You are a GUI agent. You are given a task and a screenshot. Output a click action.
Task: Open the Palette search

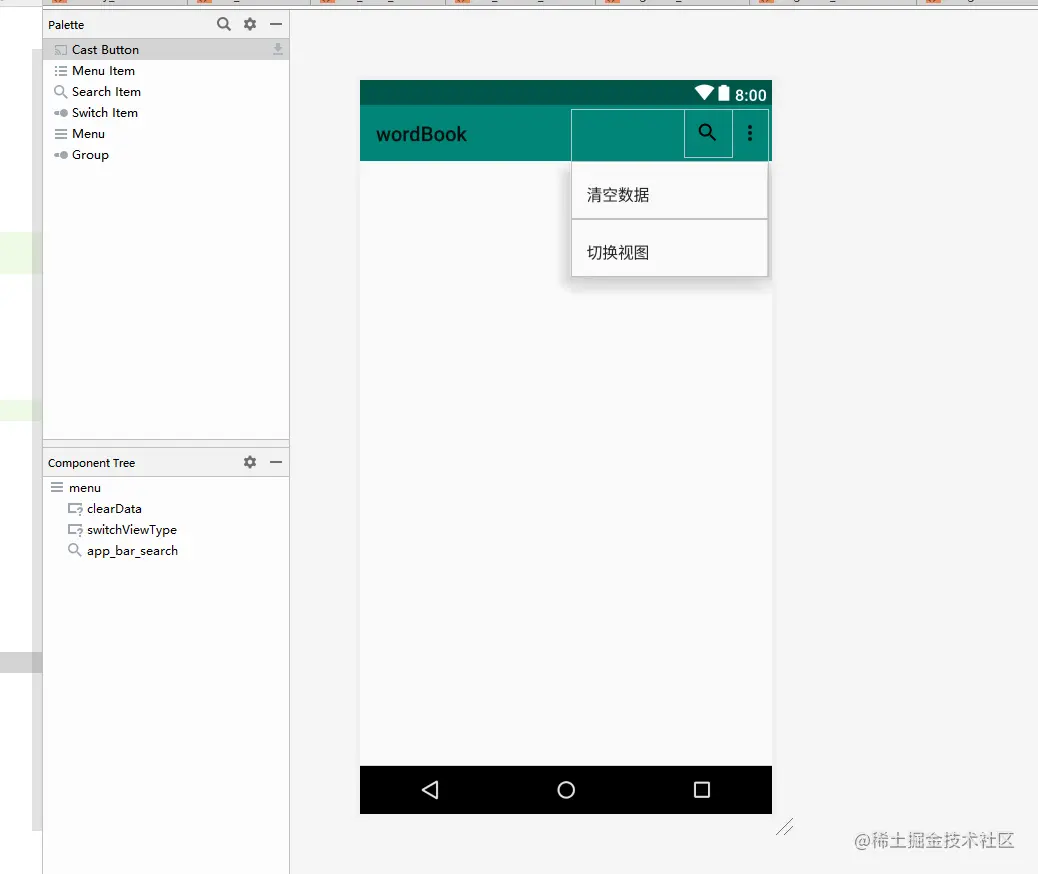(223, 23)
